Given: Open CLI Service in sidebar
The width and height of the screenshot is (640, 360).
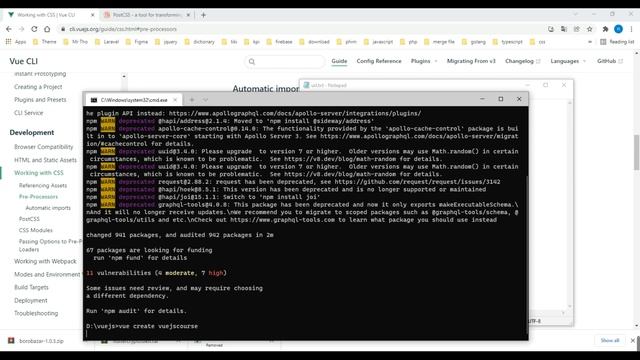Looking at the screenshot, I should point(29,113).
